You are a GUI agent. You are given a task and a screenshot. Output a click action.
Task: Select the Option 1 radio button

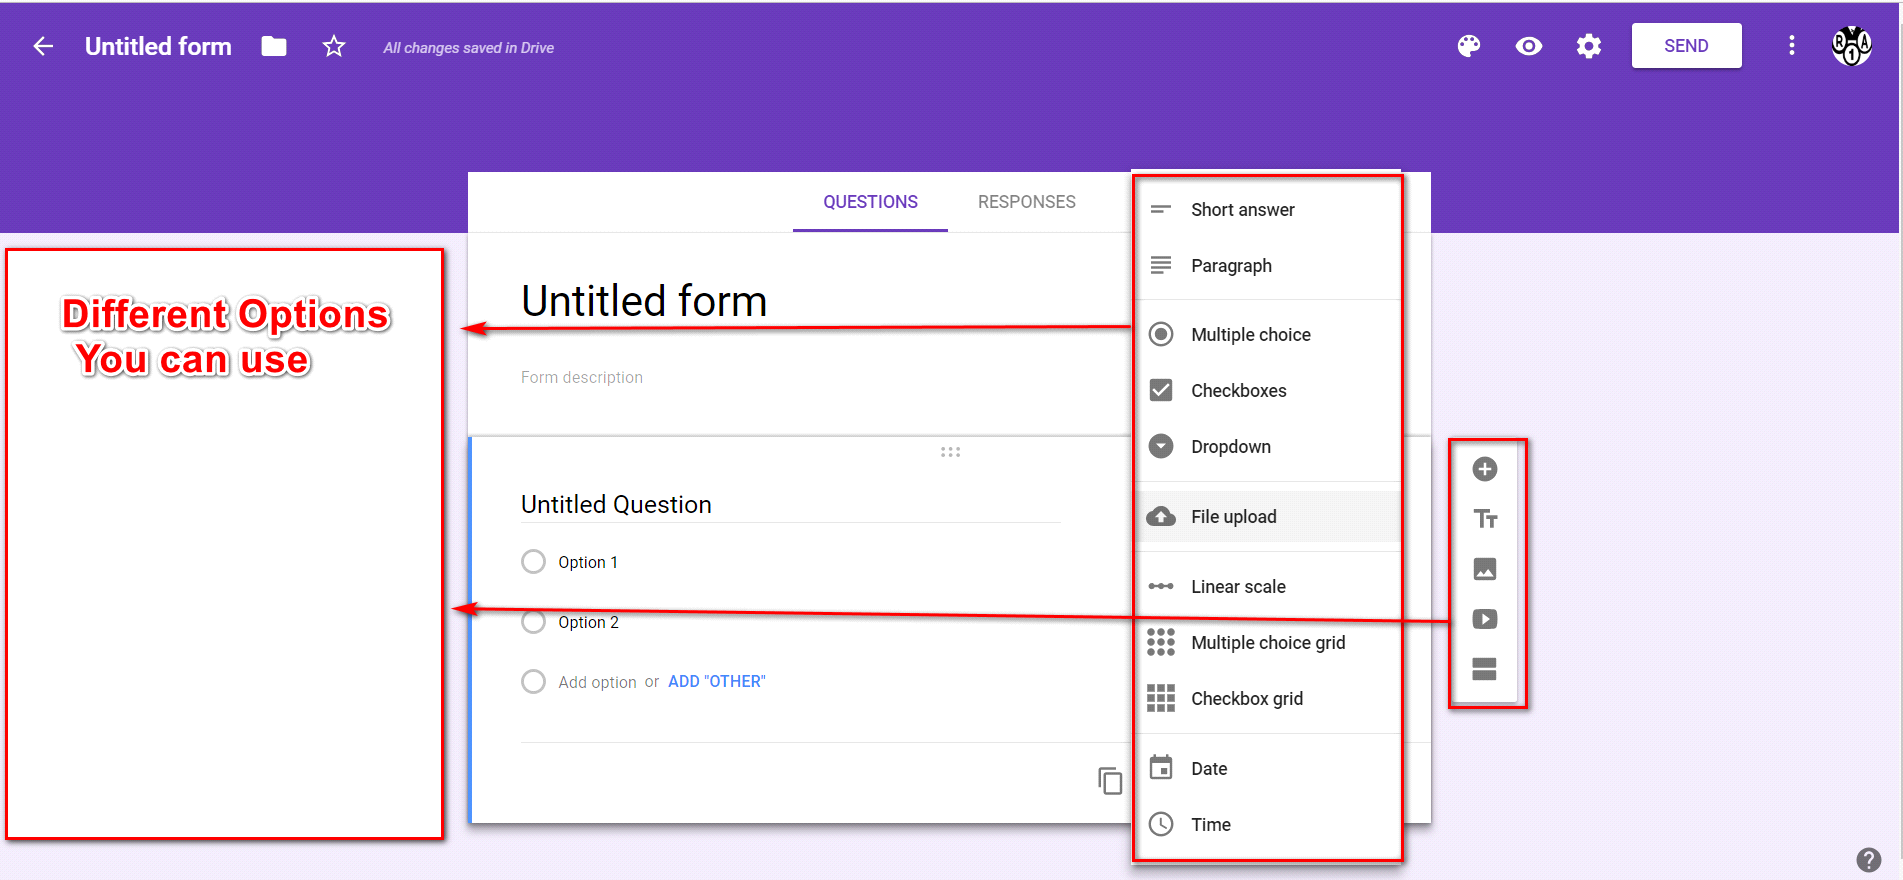click(534, 561)
